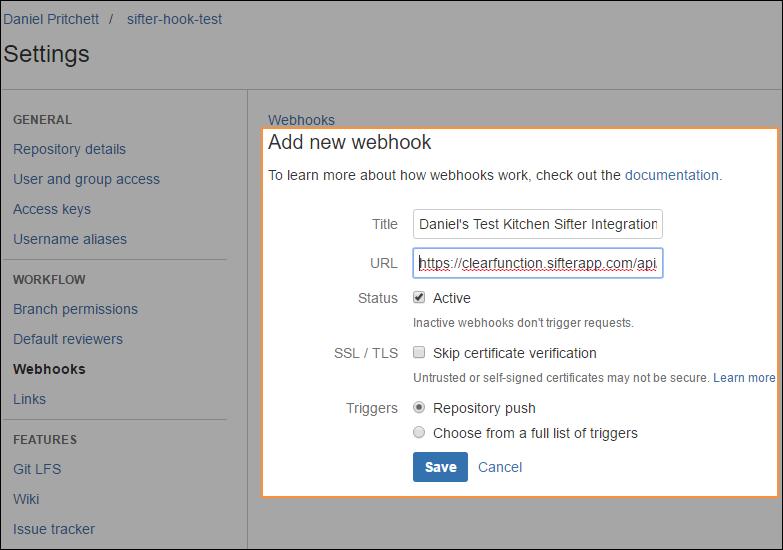Open User and group access settings
The image size is (783, 550).
click(86, 179)
